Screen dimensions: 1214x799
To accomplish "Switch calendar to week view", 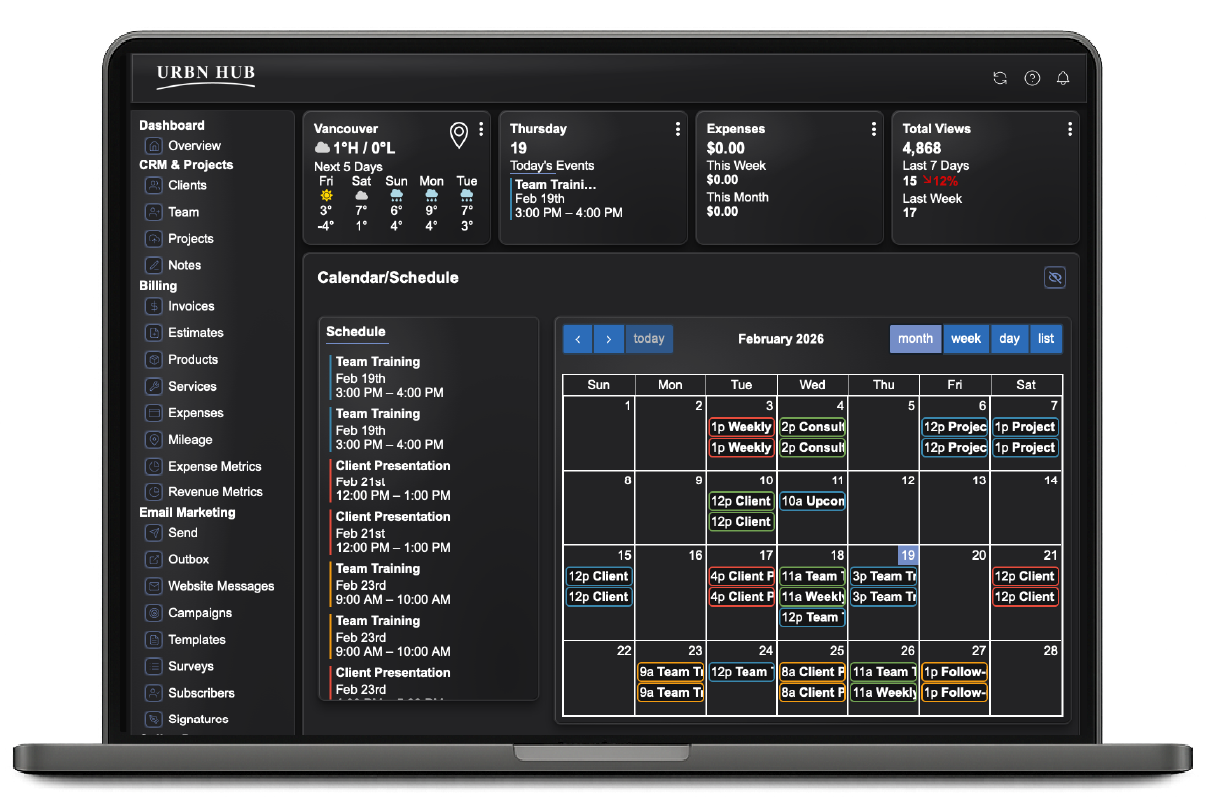I will point(965,339).
